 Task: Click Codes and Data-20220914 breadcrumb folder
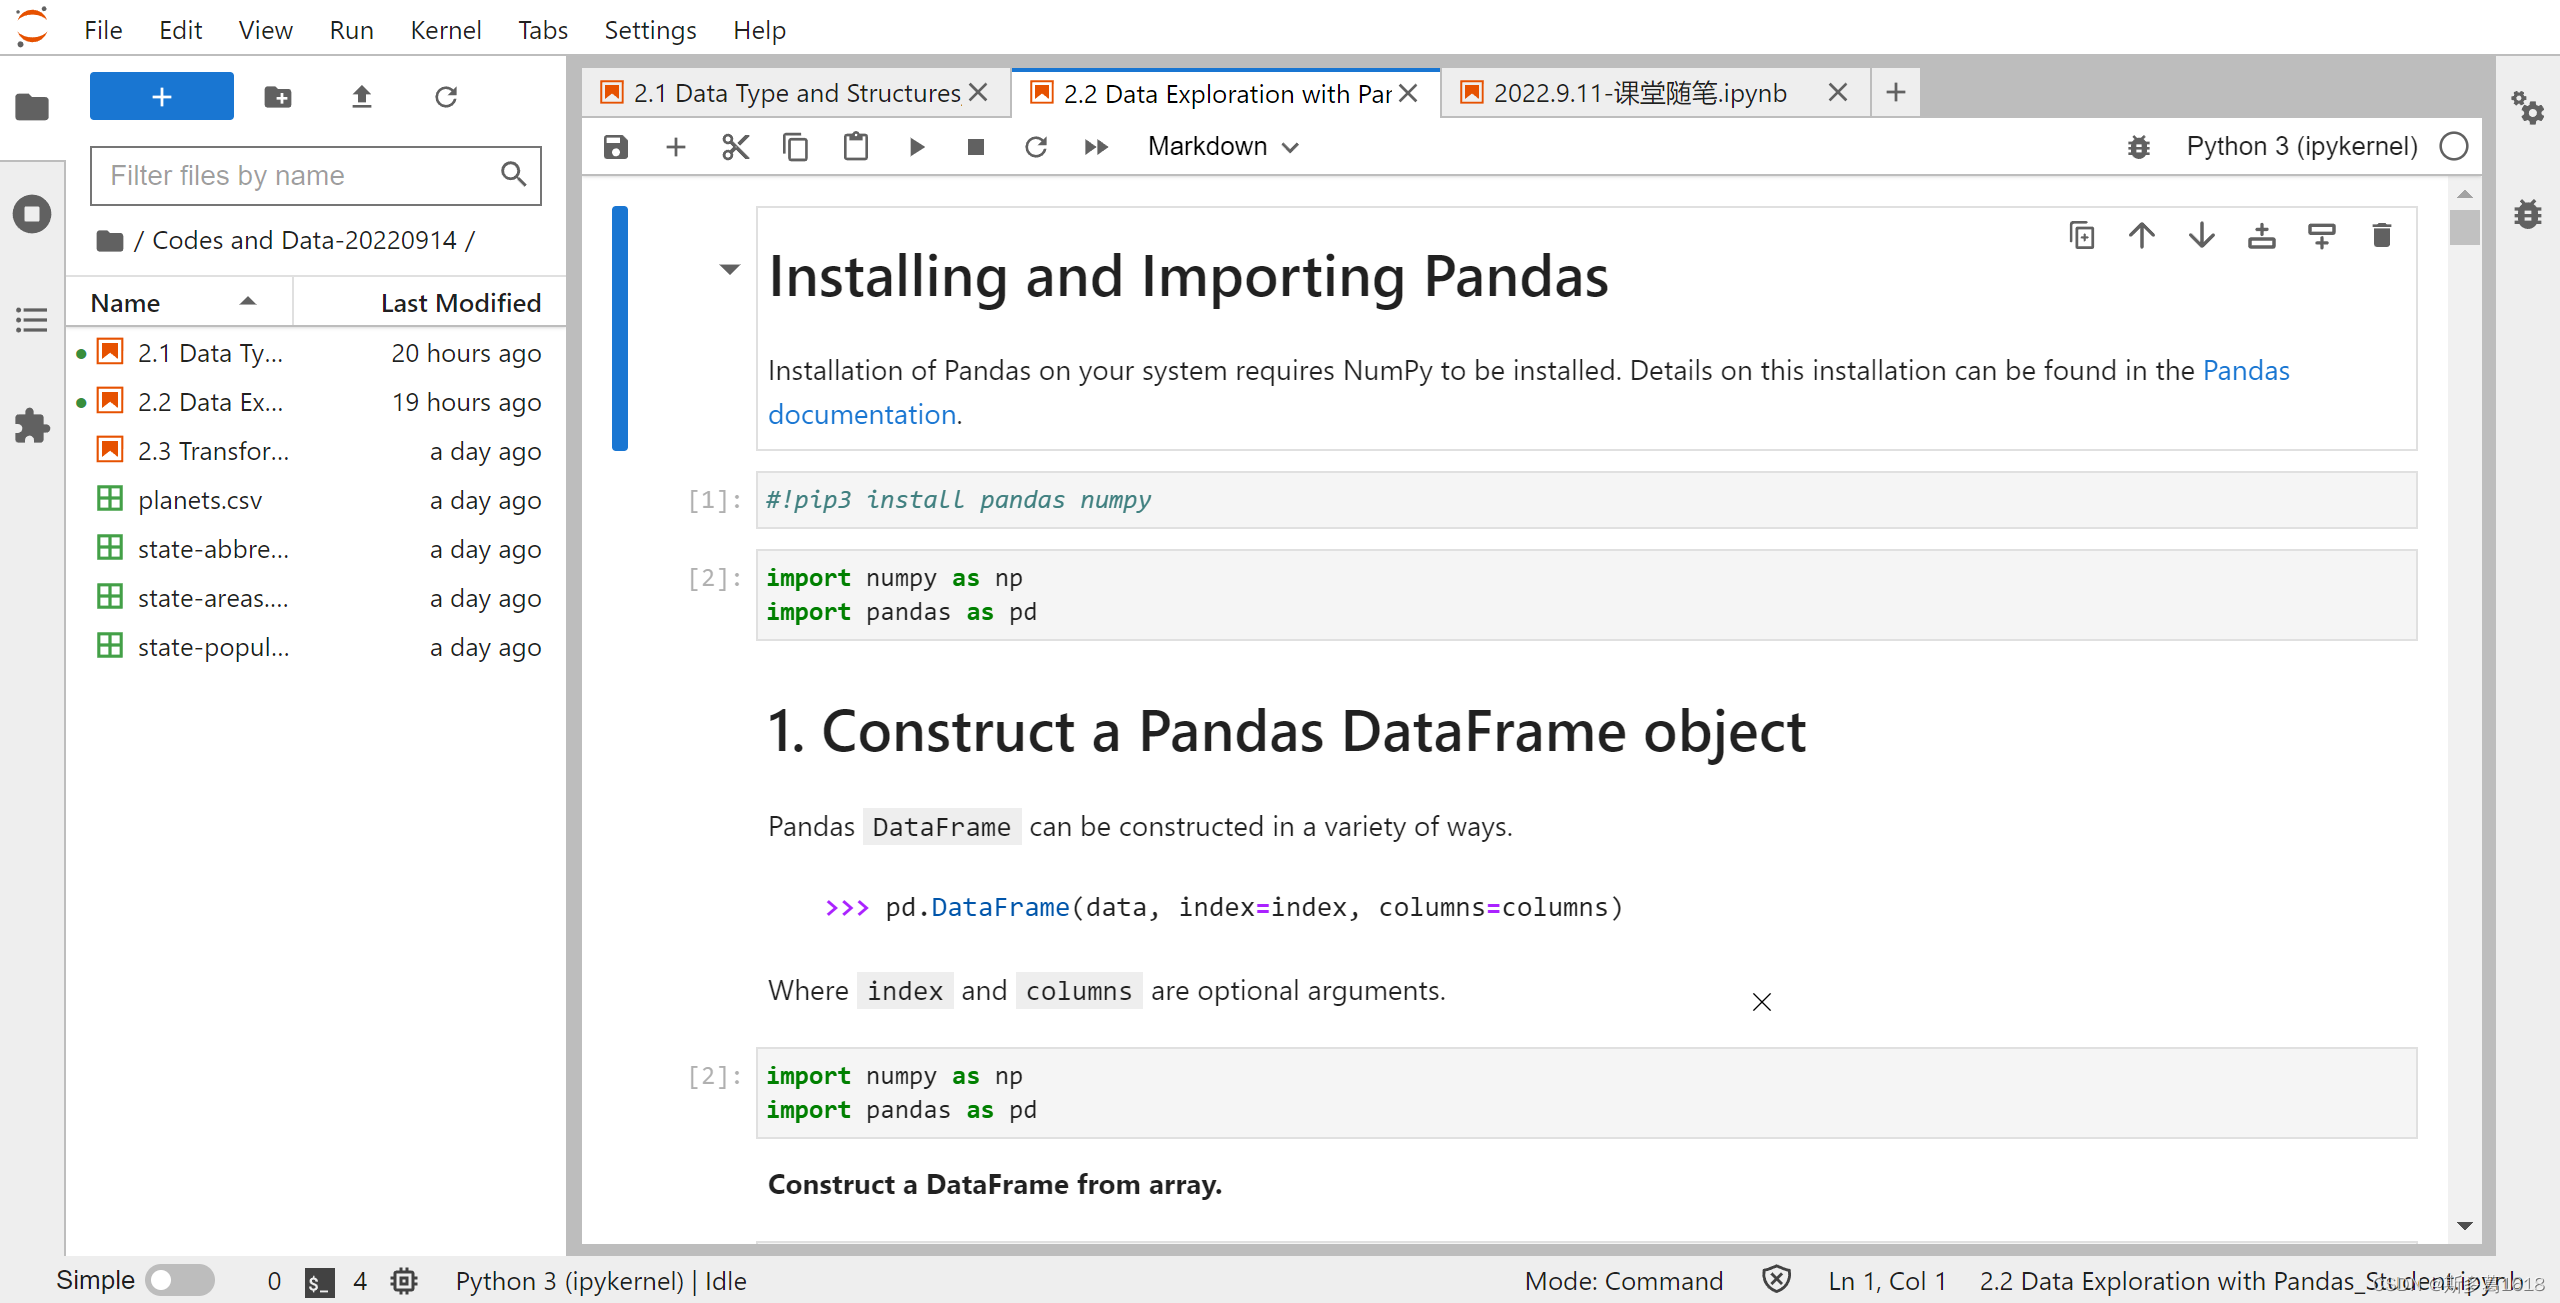304,240
